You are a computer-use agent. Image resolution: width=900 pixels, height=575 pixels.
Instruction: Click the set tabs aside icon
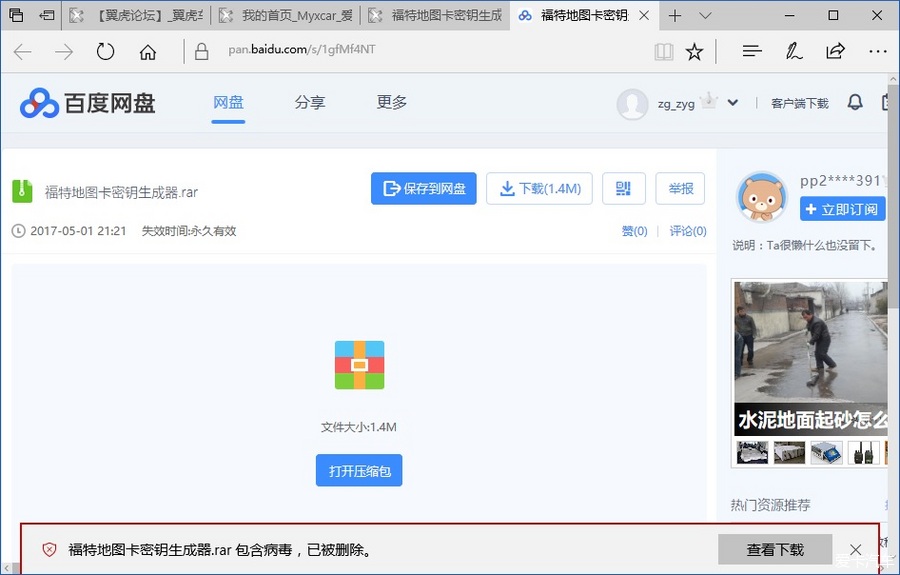[x=46, y=15]
